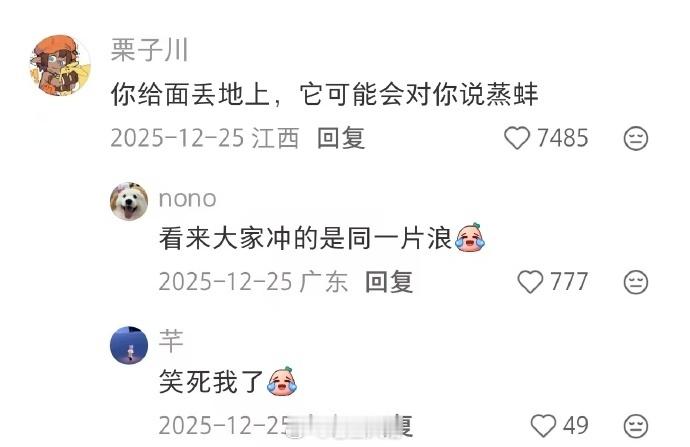Screen dimensions: 690x447
Task: Click the 7485 like count
Action: pos(562,138)
